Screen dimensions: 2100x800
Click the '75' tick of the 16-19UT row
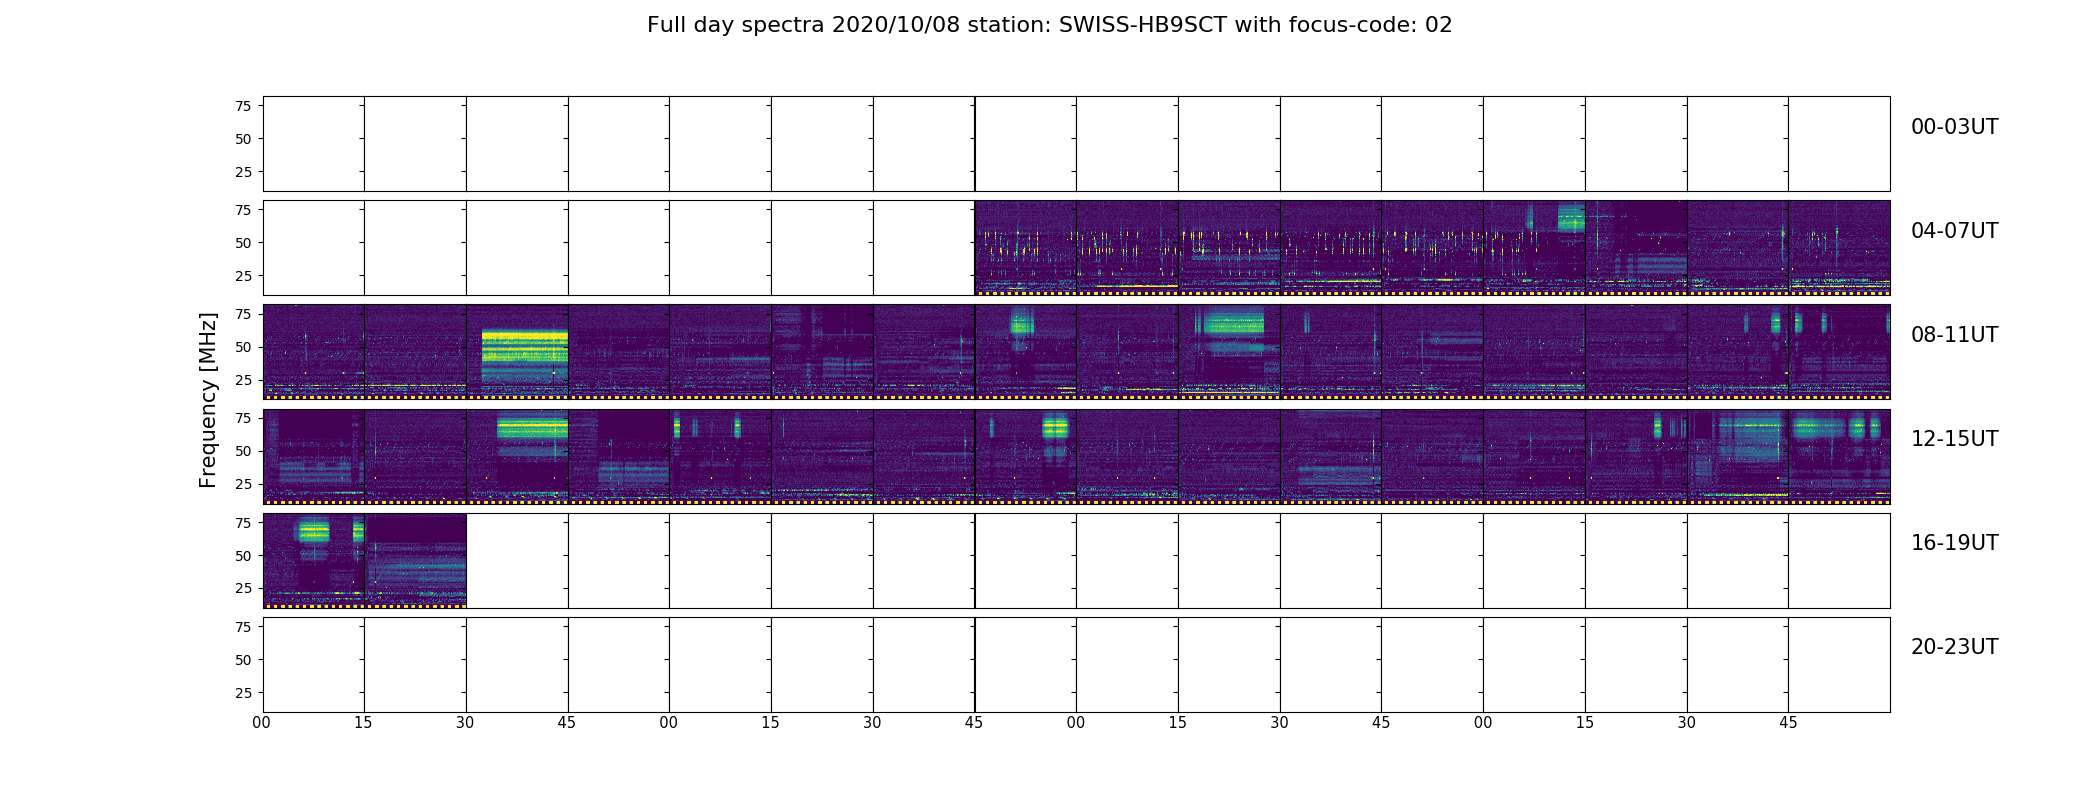tap(243, 522)
